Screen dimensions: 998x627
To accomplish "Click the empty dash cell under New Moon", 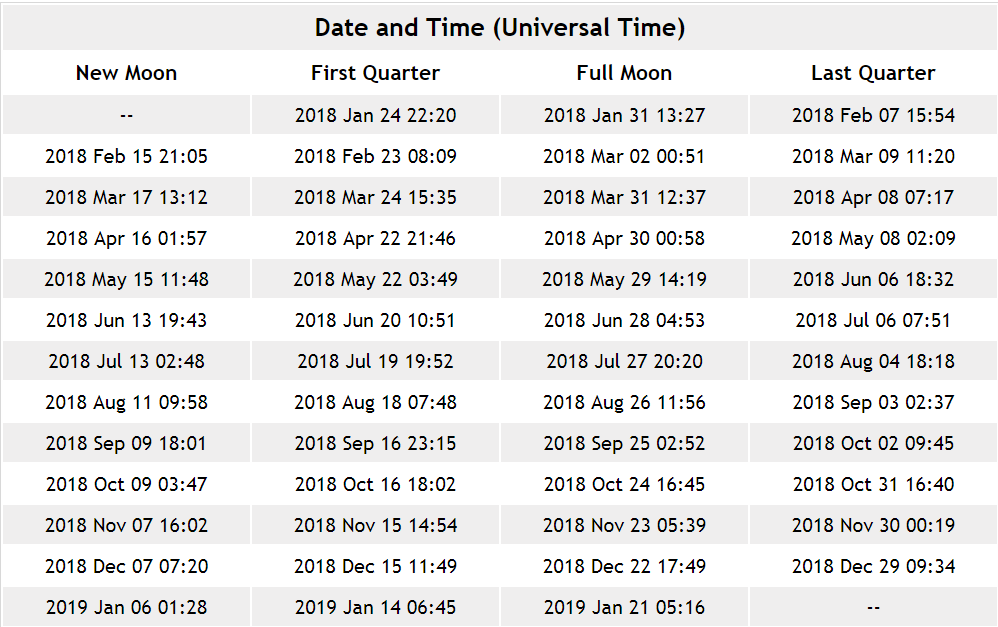I will click(126, 115).
